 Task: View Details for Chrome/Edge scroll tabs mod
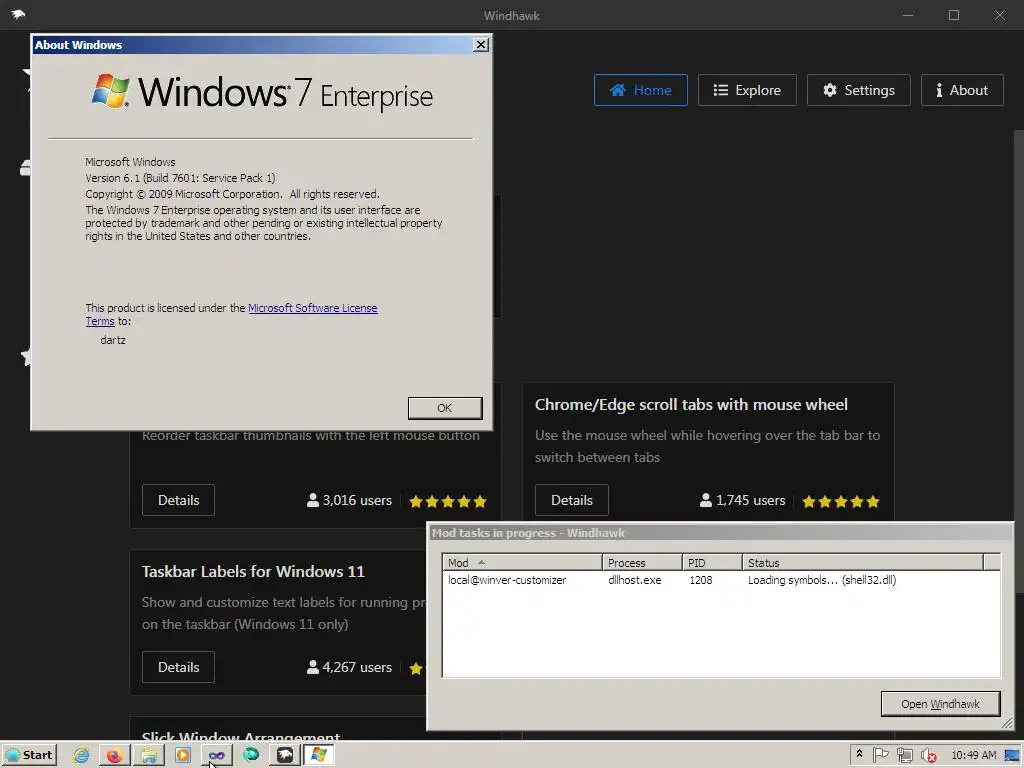tap(571, 500)
